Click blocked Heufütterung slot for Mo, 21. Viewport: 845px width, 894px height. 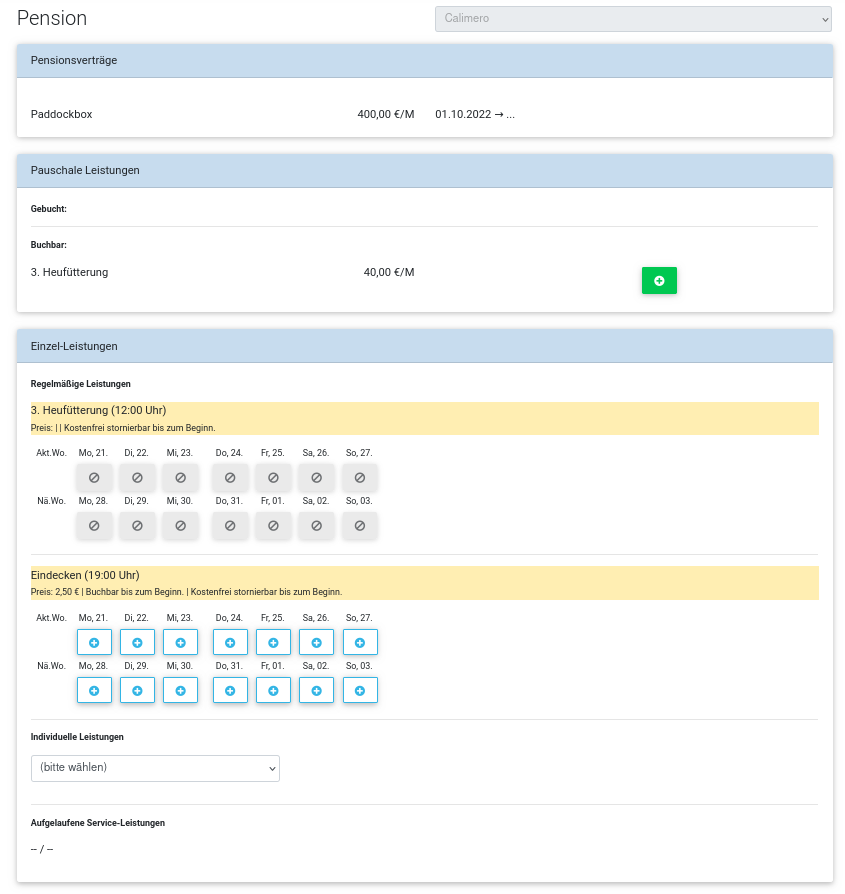pyautogui.click(x=94, y=477)
